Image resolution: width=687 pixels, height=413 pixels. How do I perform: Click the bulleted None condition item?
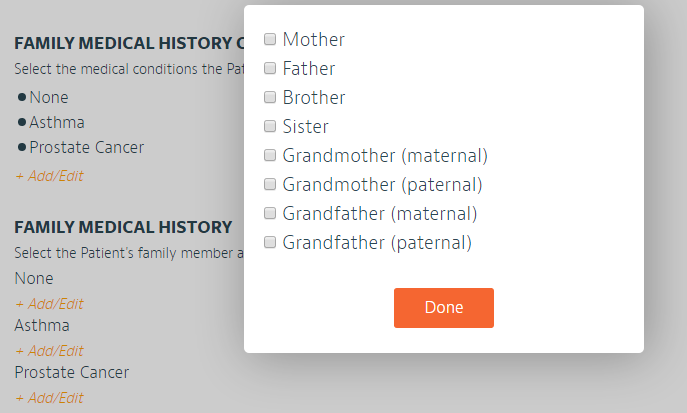point(48,98)
